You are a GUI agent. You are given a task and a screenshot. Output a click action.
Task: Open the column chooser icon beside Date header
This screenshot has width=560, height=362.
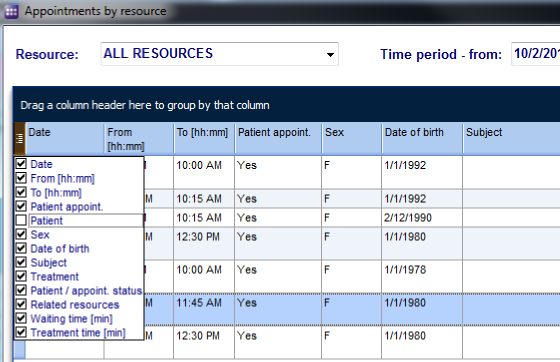click(19, 139)
